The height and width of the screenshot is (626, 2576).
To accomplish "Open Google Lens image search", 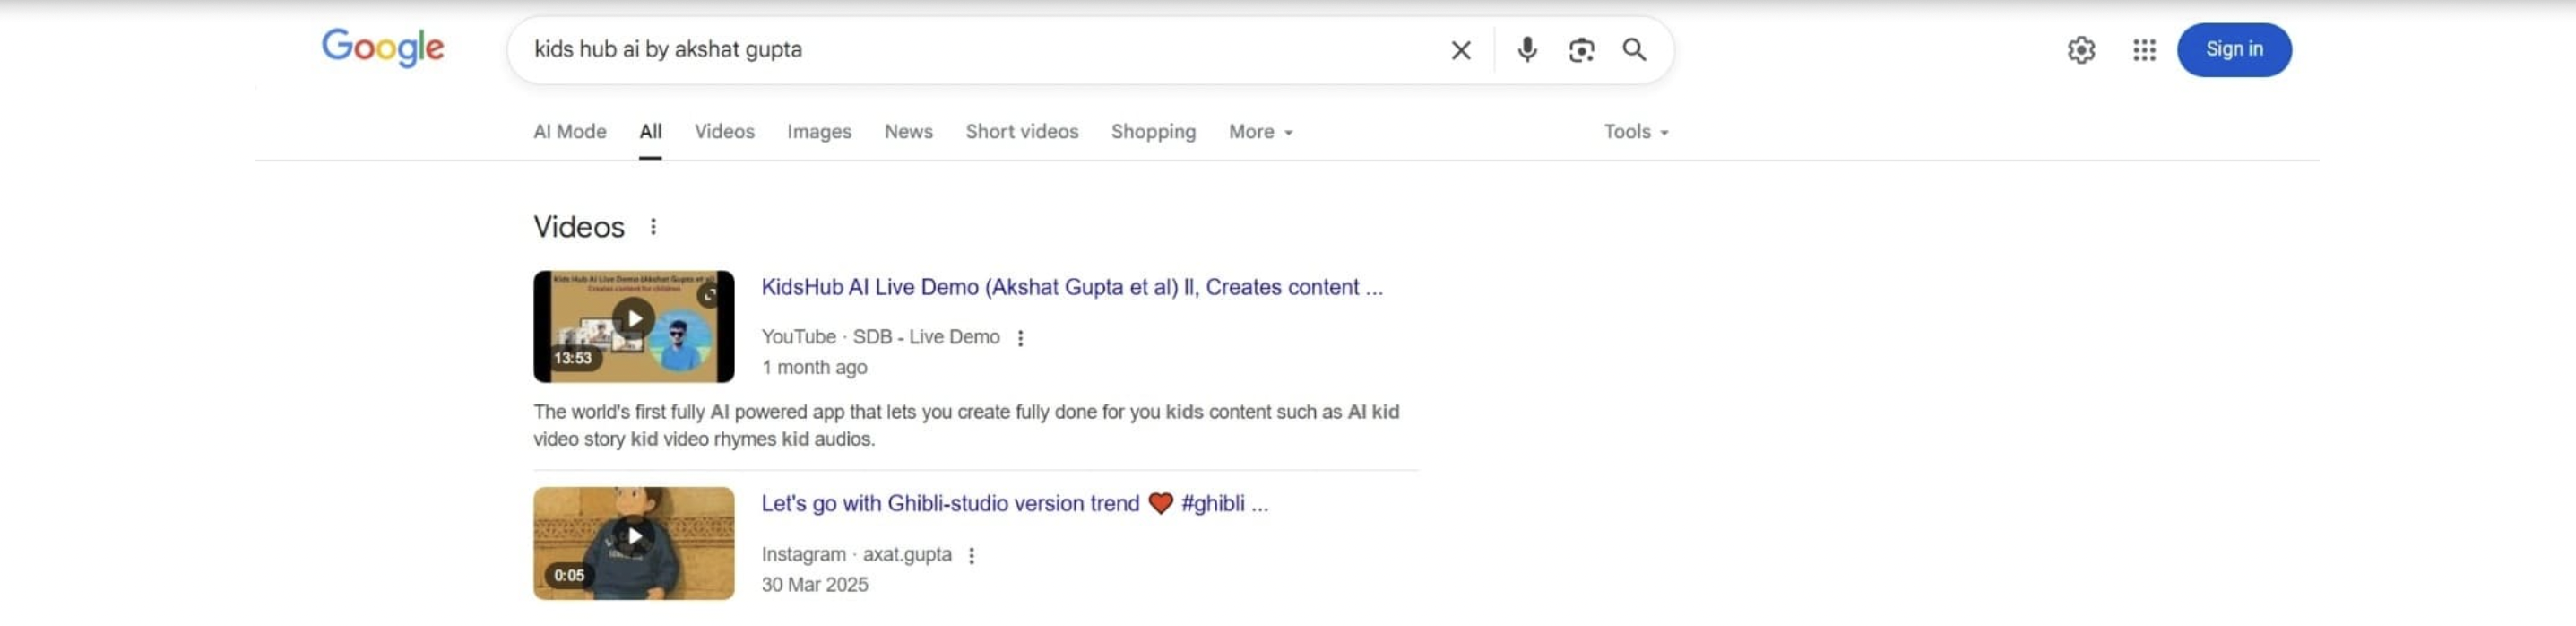I will pyautogui.click(x=1581, y=50).
